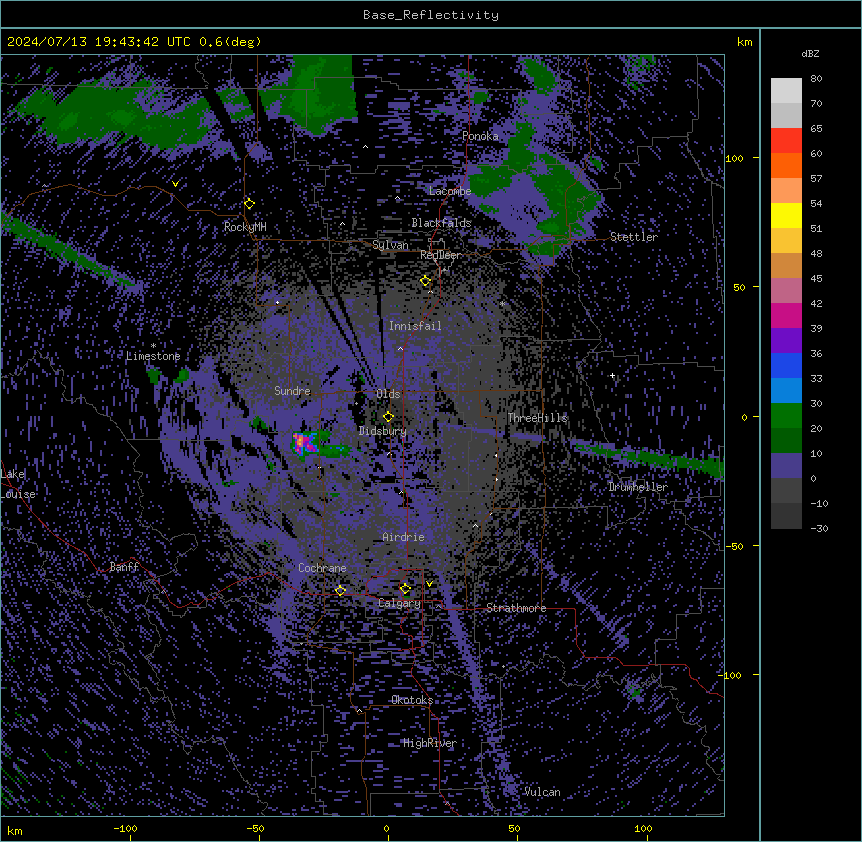
Task: Click the Vulcan label
Action: click(542, 792)
